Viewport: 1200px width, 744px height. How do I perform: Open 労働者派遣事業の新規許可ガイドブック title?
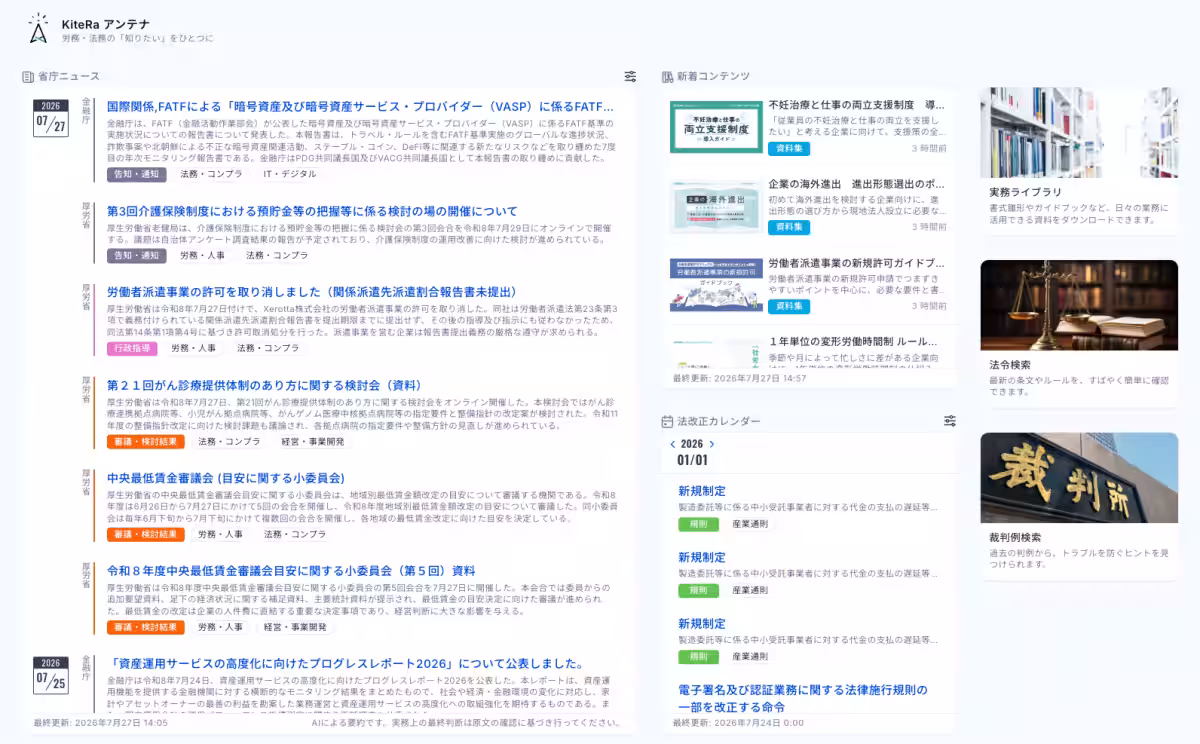(x=857, y=262)
